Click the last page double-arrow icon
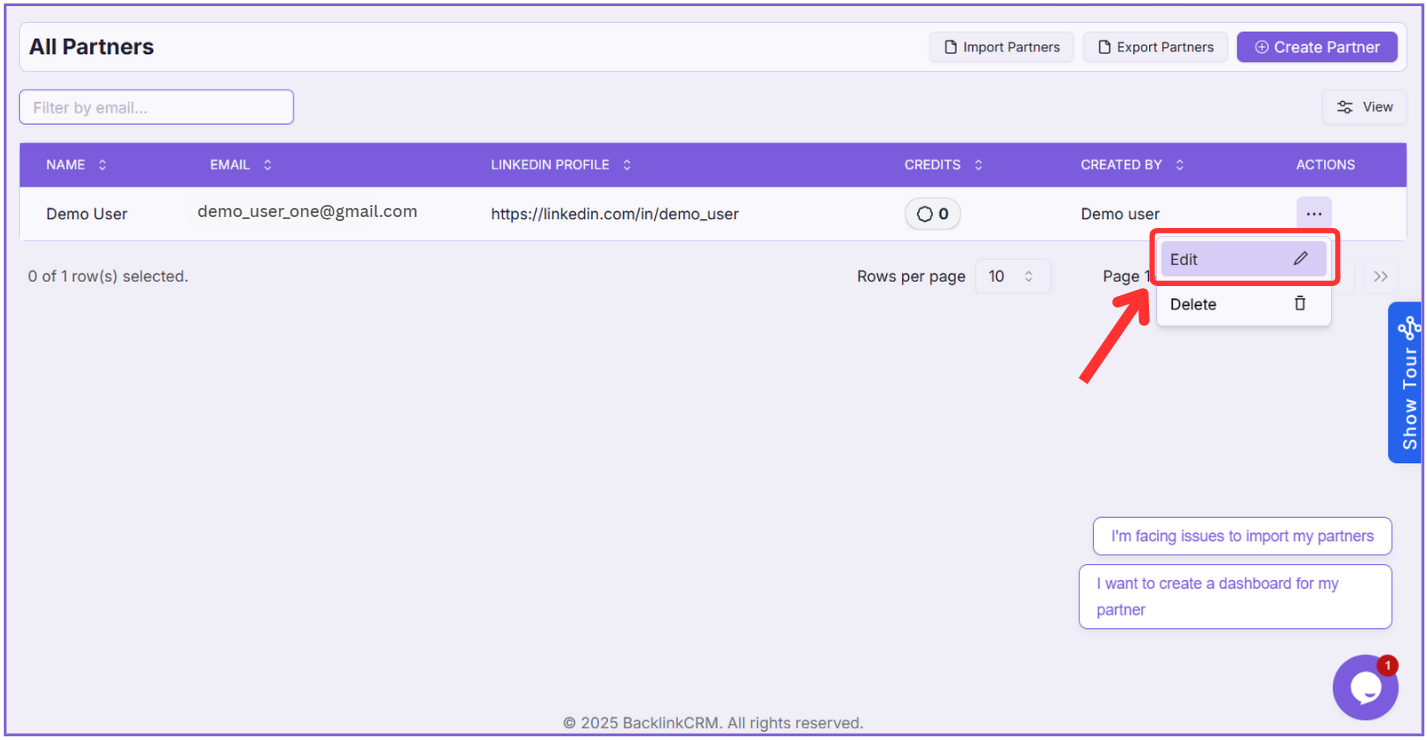 point(1381,277)
